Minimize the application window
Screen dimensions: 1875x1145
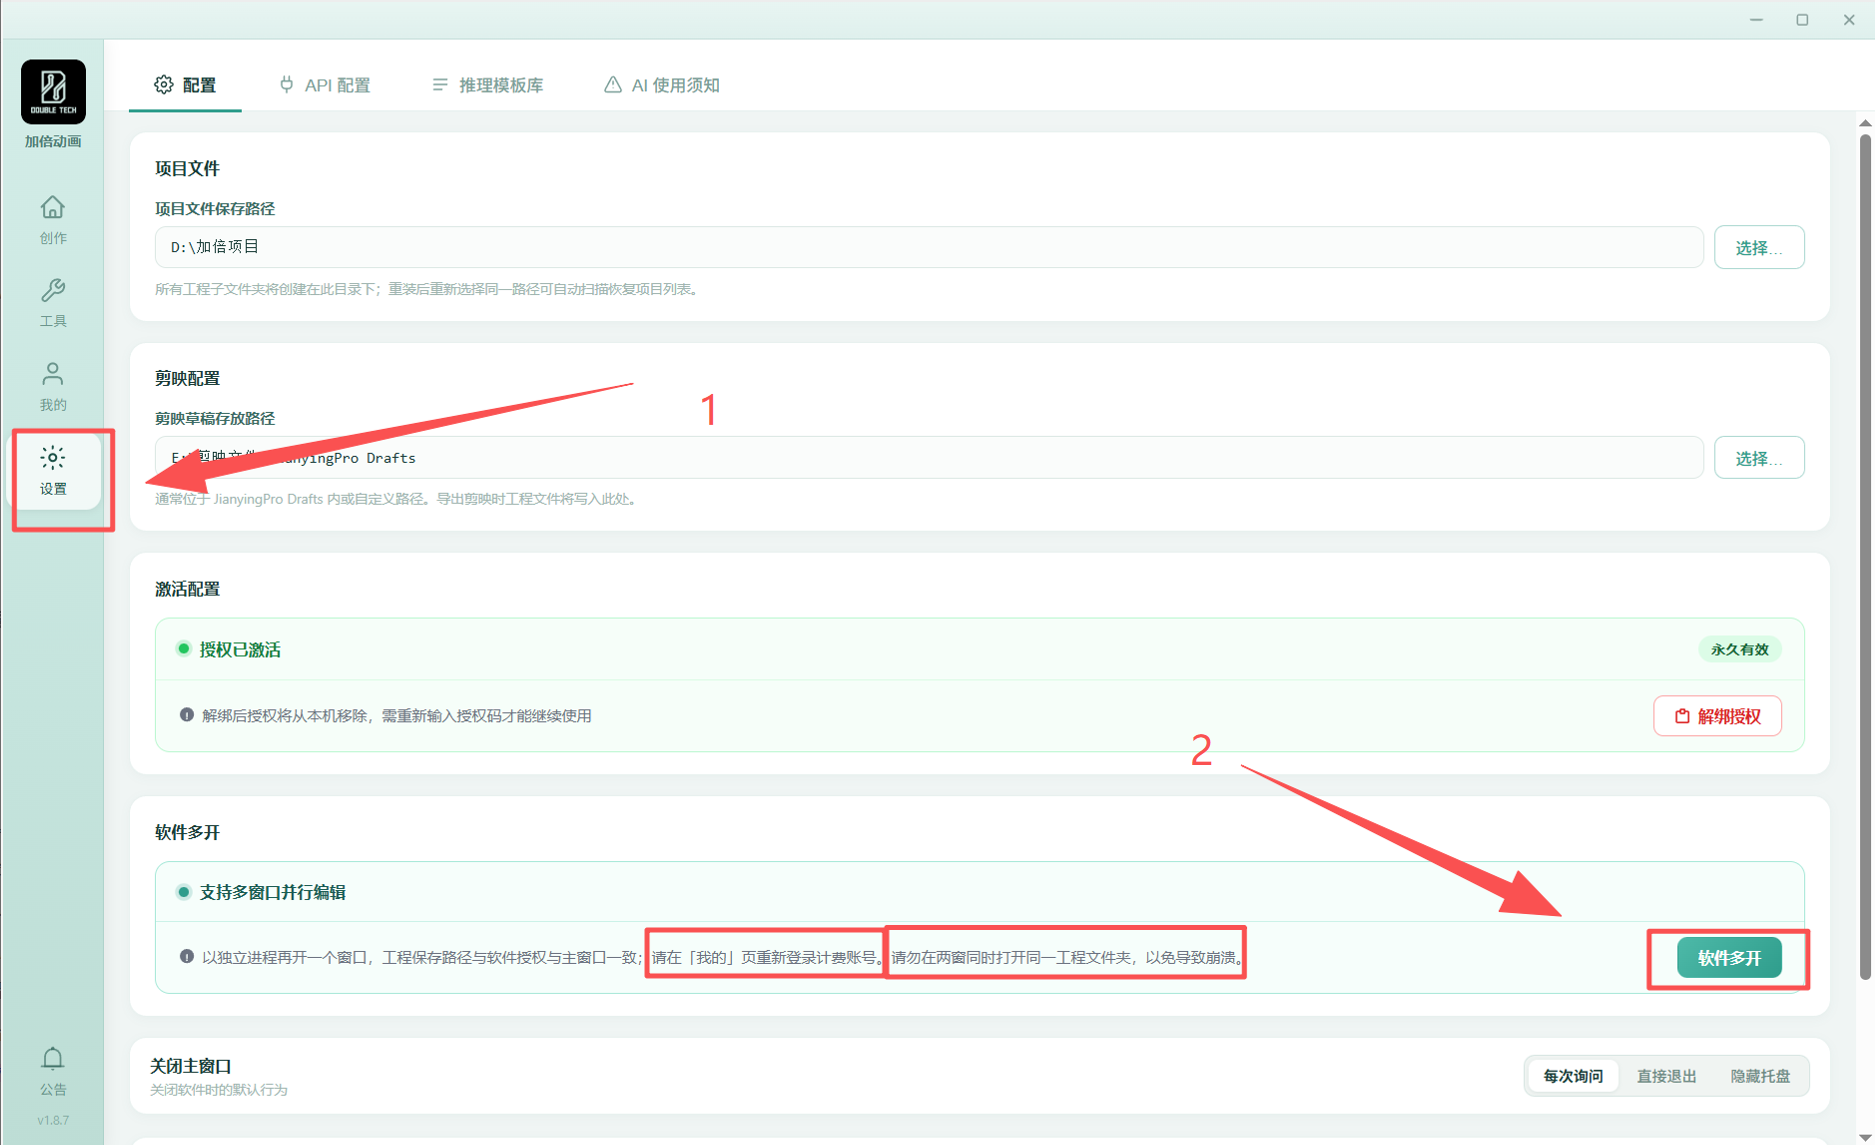pyautogui.click(x=1756, y=19)
